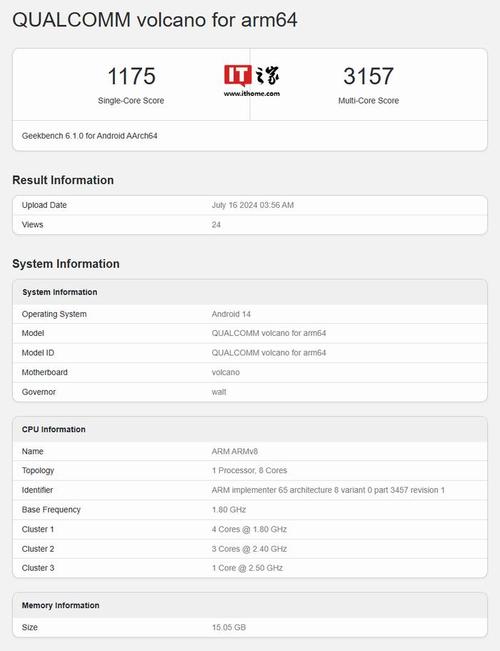The height and width of the screenshot is (651, 500).
Task: Click the 'Cluster 2' row label
Action: coord(38,548)
